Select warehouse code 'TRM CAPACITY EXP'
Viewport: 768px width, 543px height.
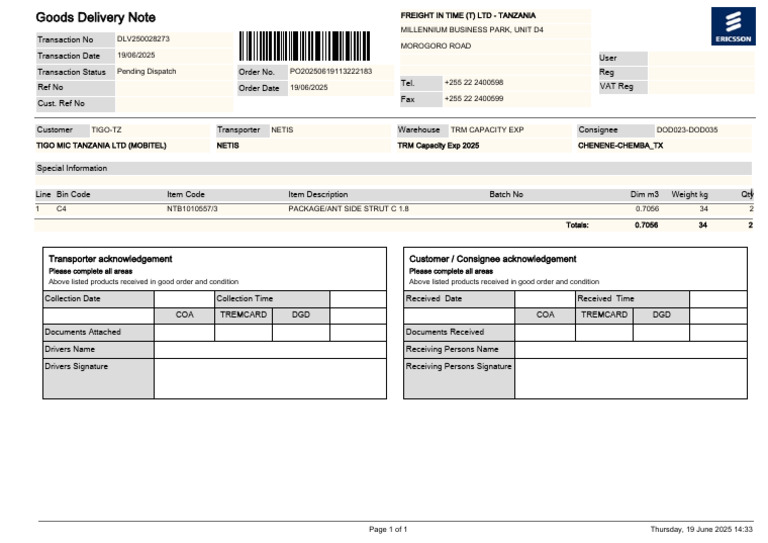[487, 130]
